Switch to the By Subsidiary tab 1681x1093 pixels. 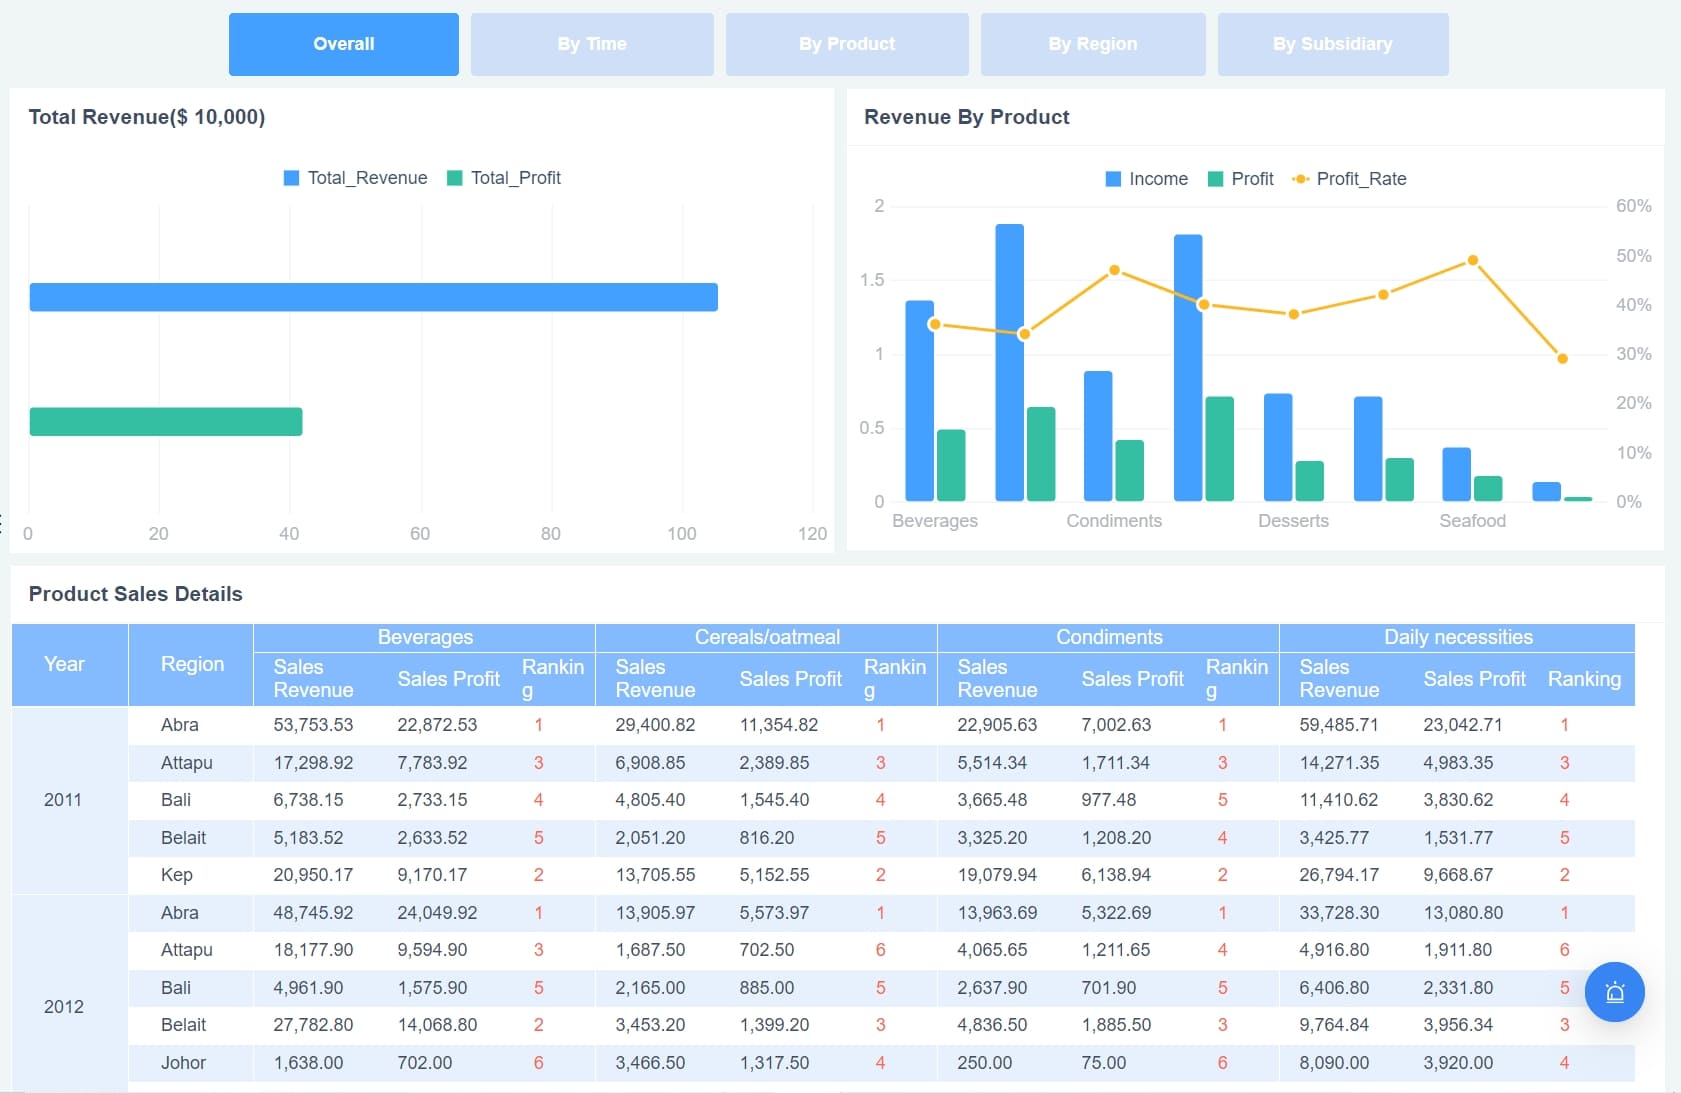(1333, 44)
